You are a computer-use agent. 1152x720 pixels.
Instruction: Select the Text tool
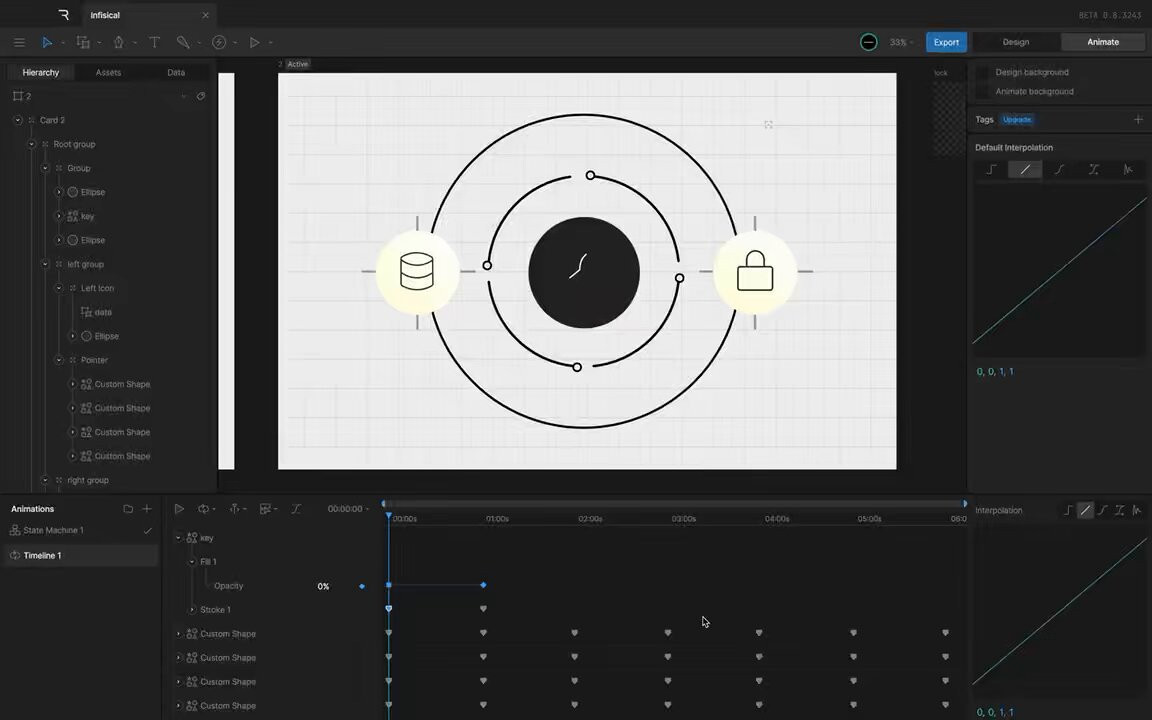pyautogui.click(x=154, y=42)
